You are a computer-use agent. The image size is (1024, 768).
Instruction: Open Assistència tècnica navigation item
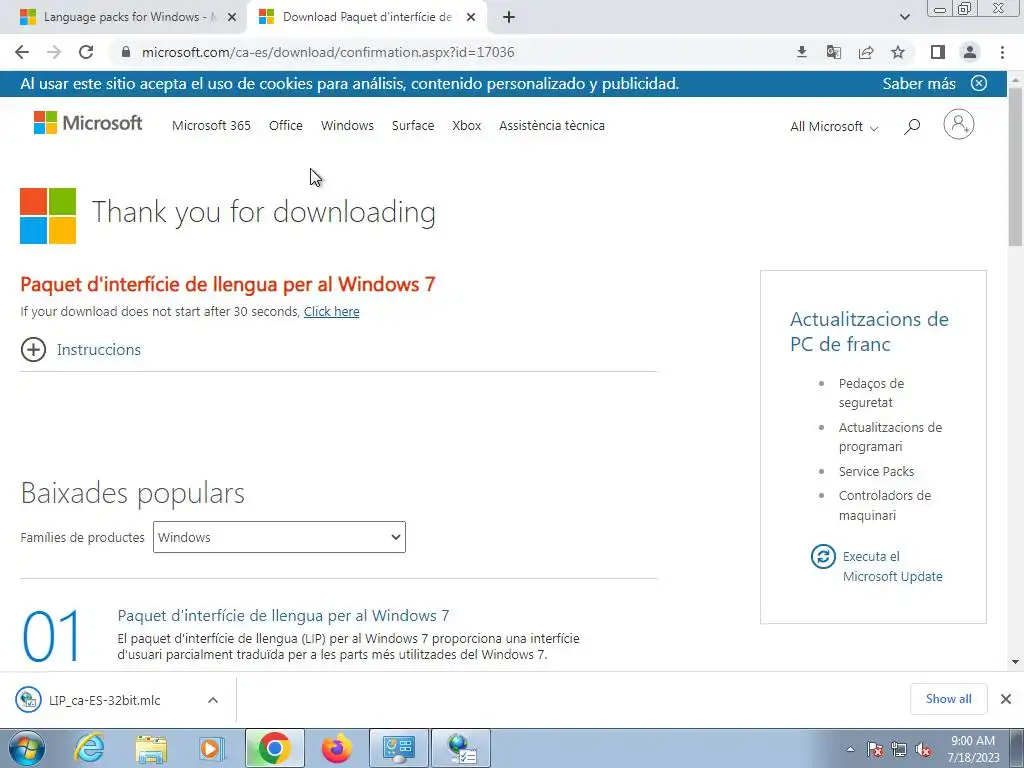click(x=552, y=125)
